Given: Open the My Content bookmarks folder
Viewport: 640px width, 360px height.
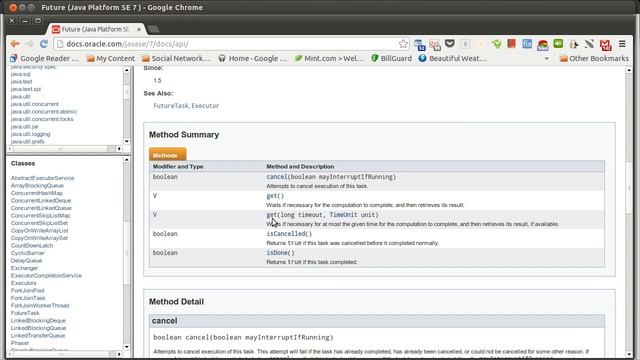Looking at the screenshot, I should tap(111, 58).
